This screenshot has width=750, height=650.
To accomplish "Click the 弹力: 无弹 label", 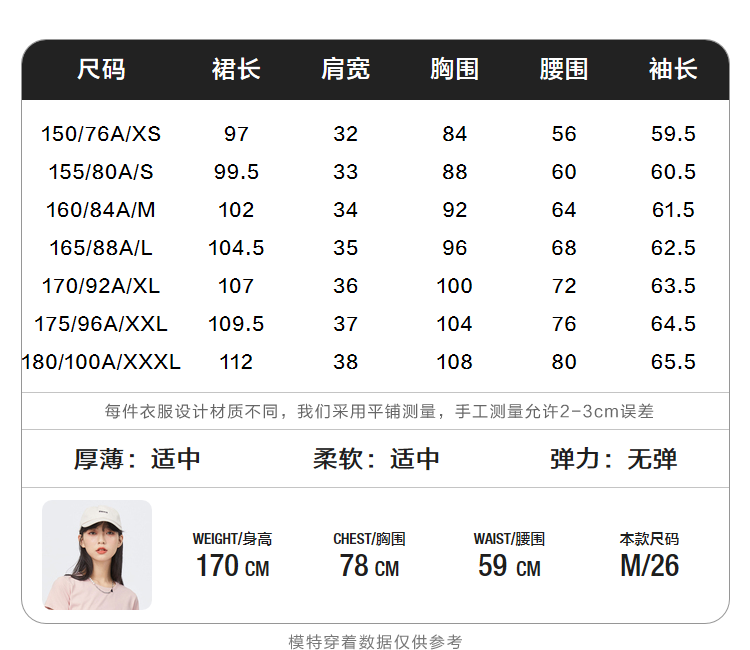I will point(614,459).
